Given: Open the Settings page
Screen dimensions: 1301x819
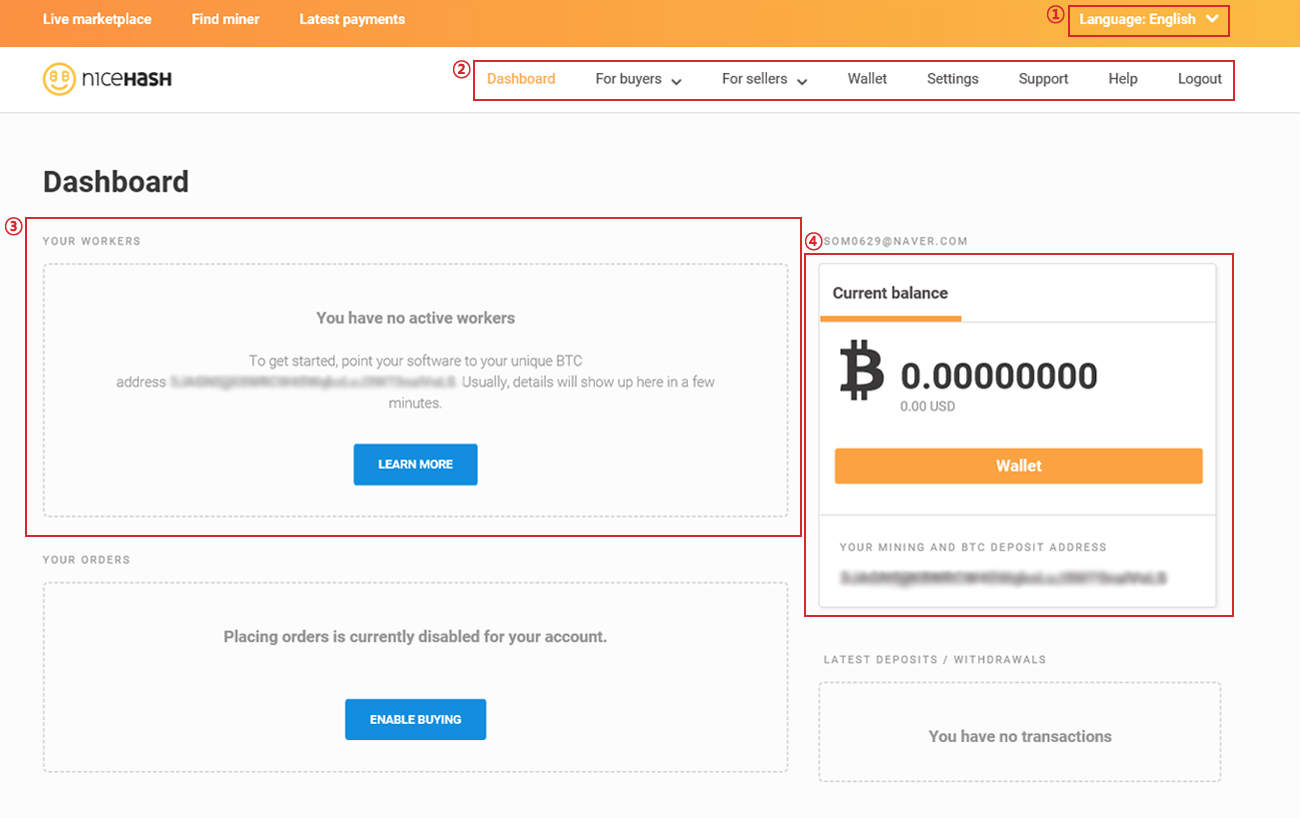Looking at the screenshot, I should point(953,79).
